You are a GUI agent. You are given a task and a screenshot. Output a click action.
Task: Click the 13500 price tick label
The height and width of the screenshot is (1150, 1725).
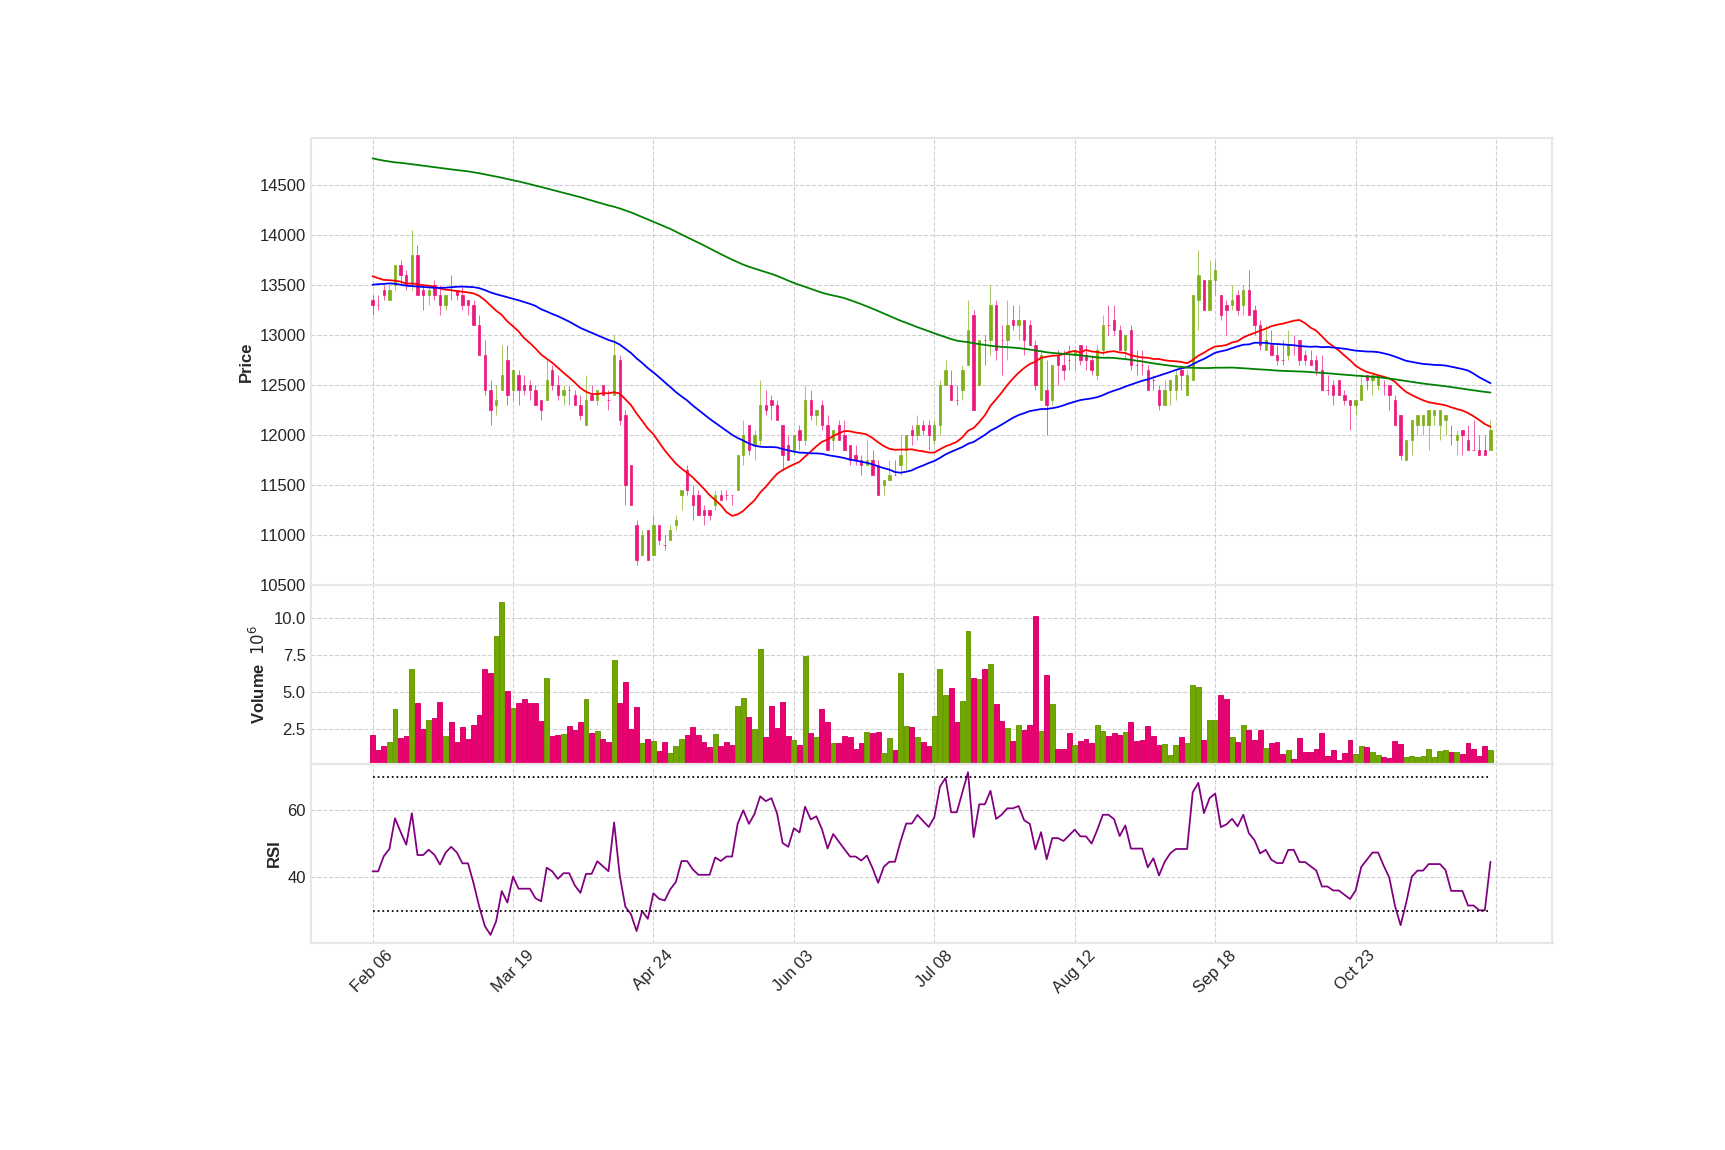(x=282, y=286)
